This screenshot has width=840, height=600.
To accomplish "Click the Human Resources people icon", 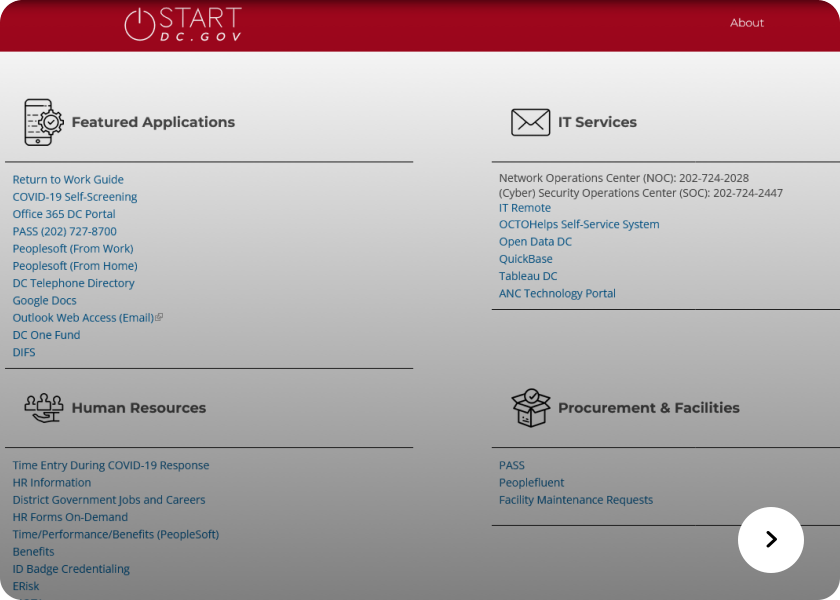I will pos(44,408).
